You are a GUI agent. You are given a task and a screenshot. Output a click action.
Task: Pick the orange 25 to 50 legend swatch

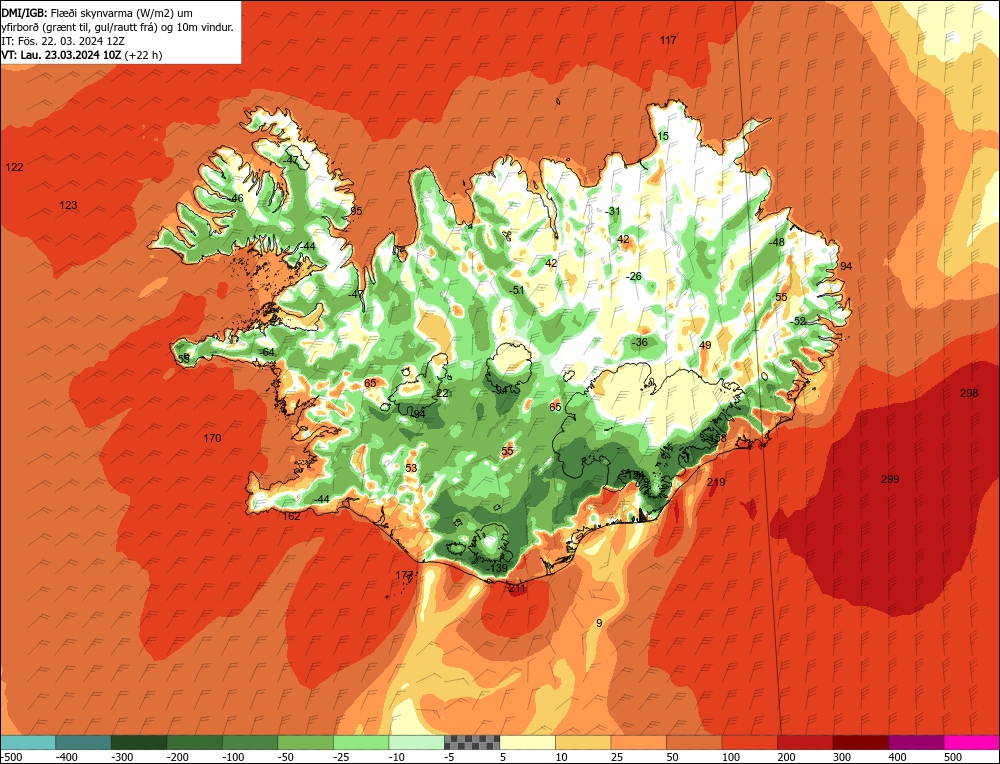pyautogui.click(x=638, y=742)
